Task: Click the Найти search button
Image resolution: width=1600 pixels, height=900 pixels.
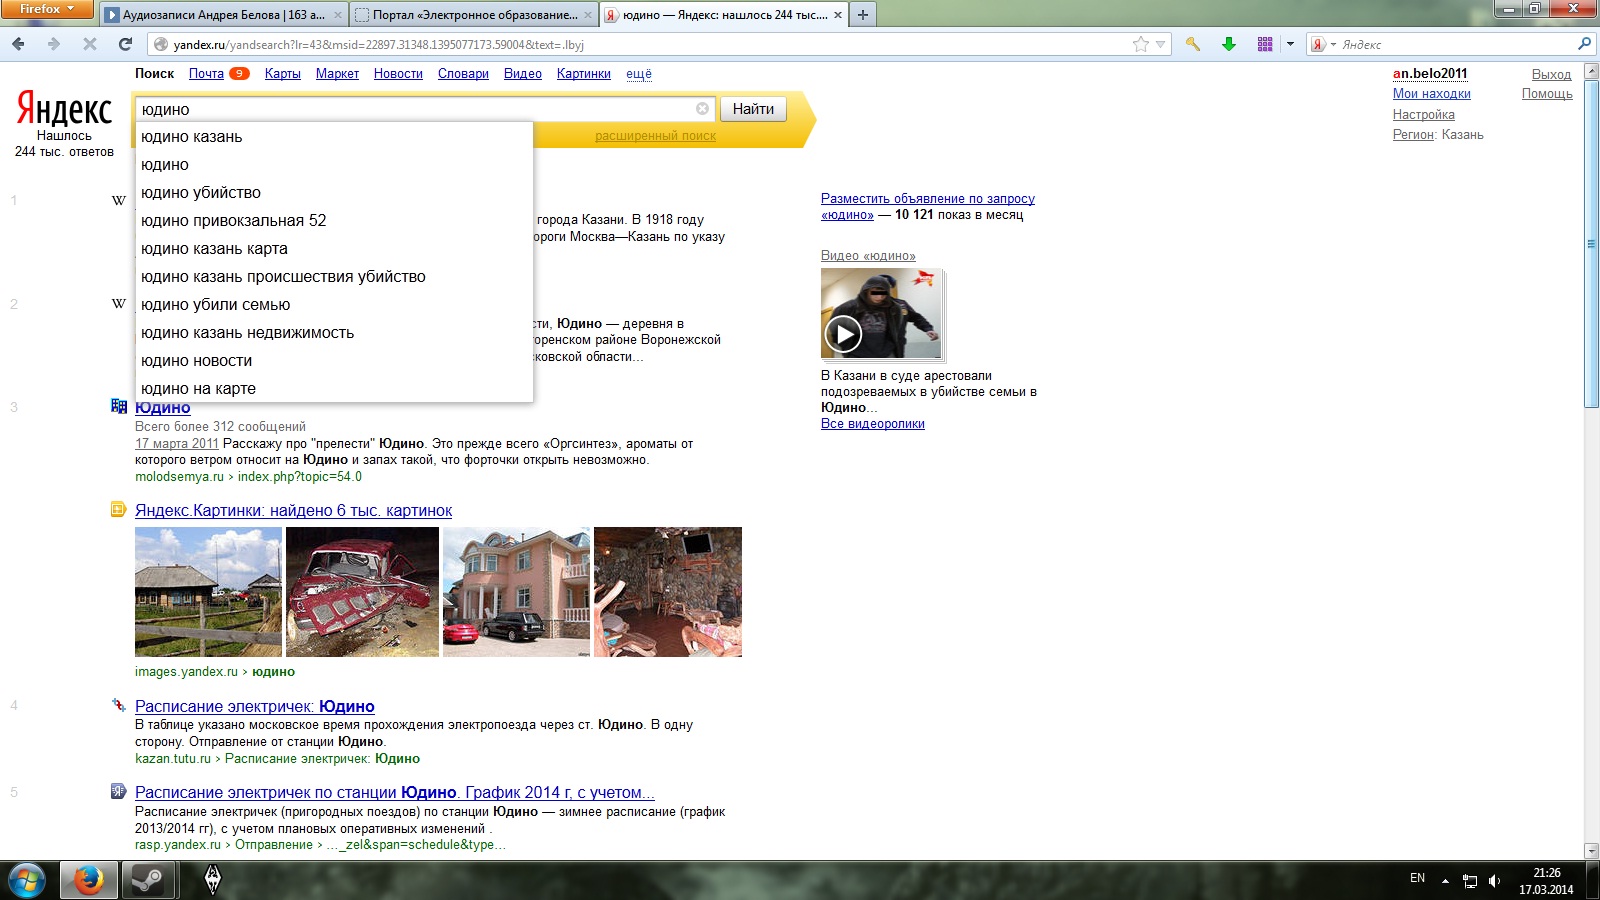Action: point(753,109)
